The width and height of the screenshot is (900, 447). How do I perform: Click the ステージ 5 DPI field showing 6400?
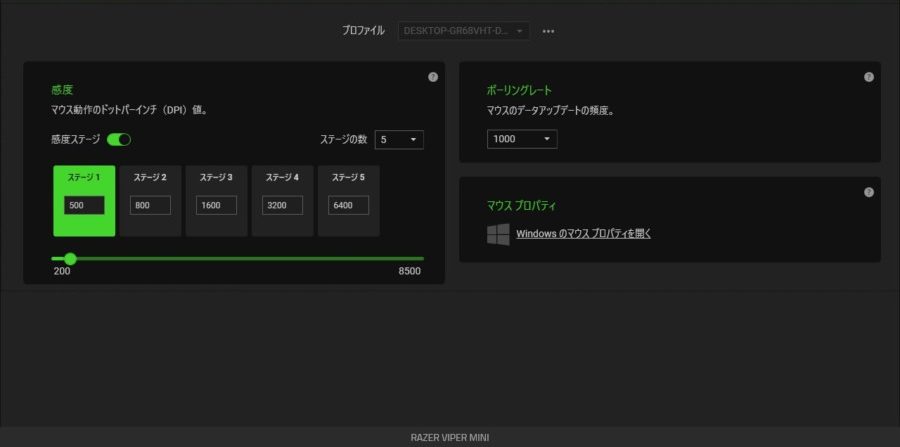tap(348, 205)
